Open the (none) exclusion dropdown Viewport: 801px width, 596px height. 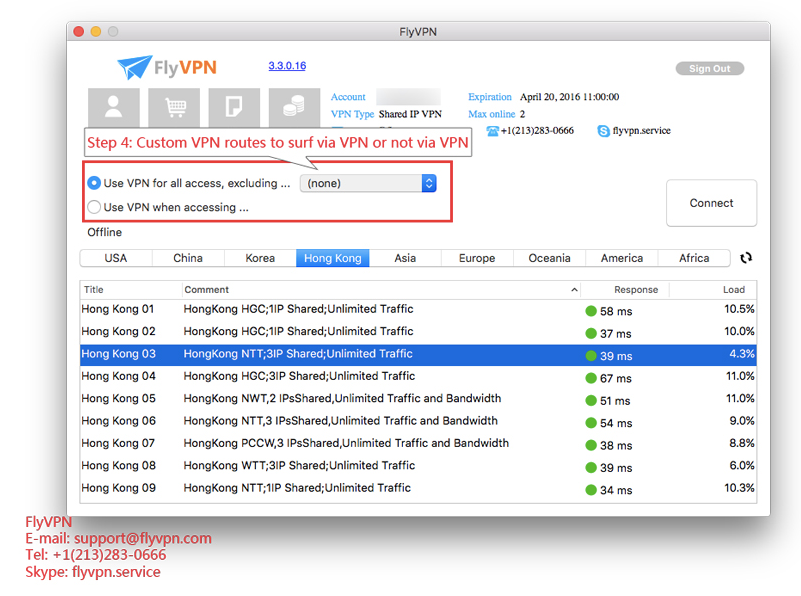[x=368, y=183]
